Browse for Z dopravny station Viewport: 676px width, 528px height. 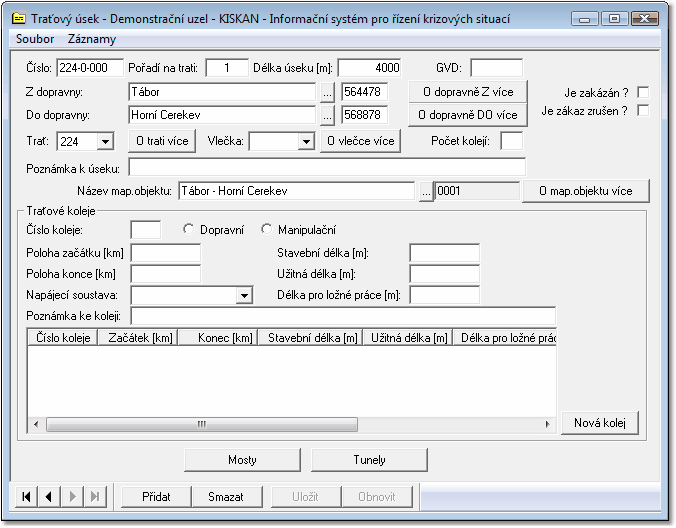point(327,92)
